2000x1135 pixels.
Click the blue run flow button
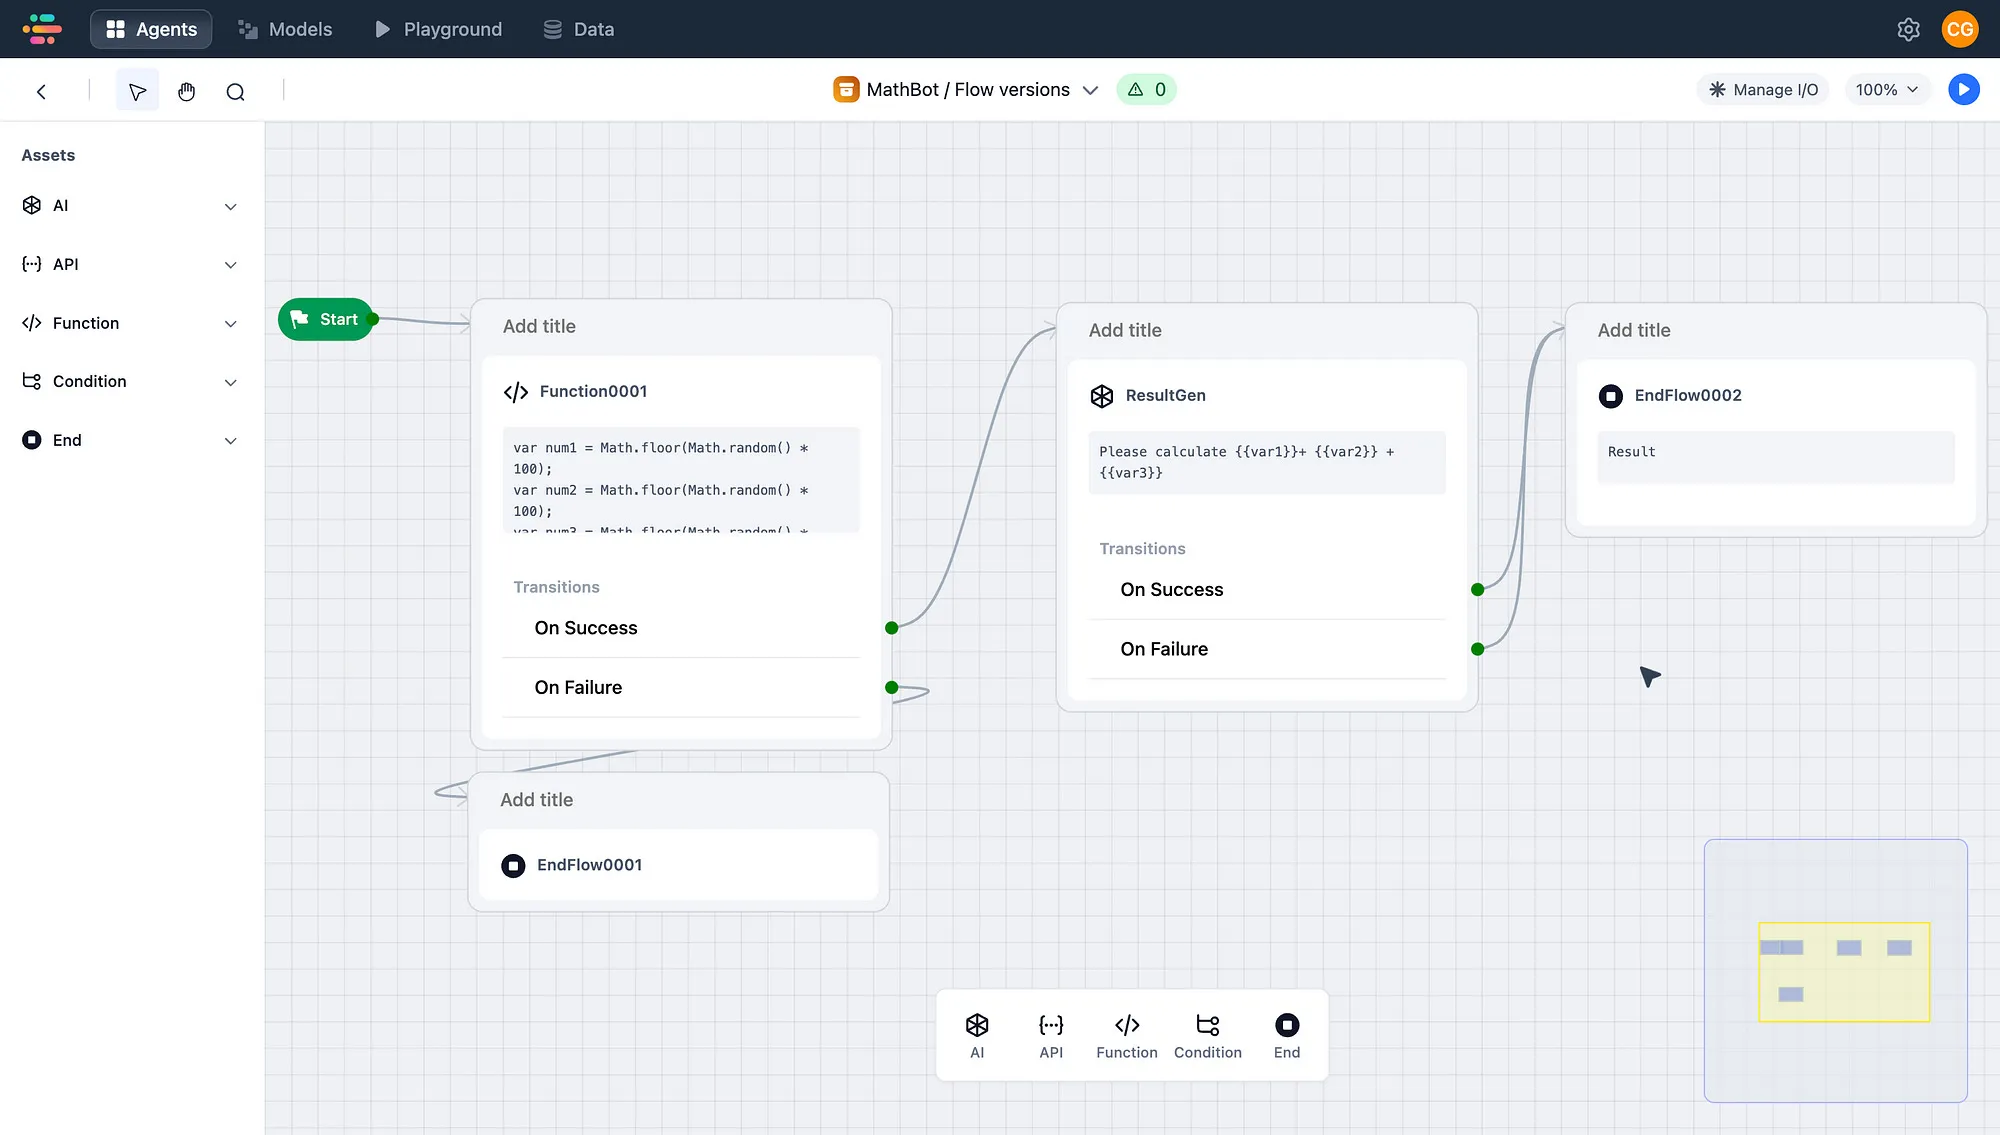tap(1963, 89)
